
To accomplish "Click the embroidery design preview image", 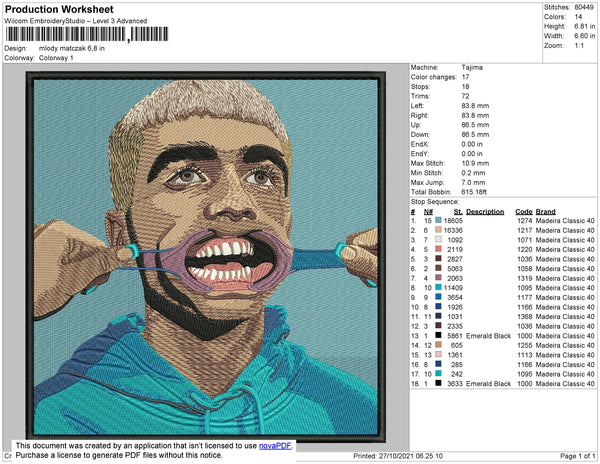I will tap(205, 257).
